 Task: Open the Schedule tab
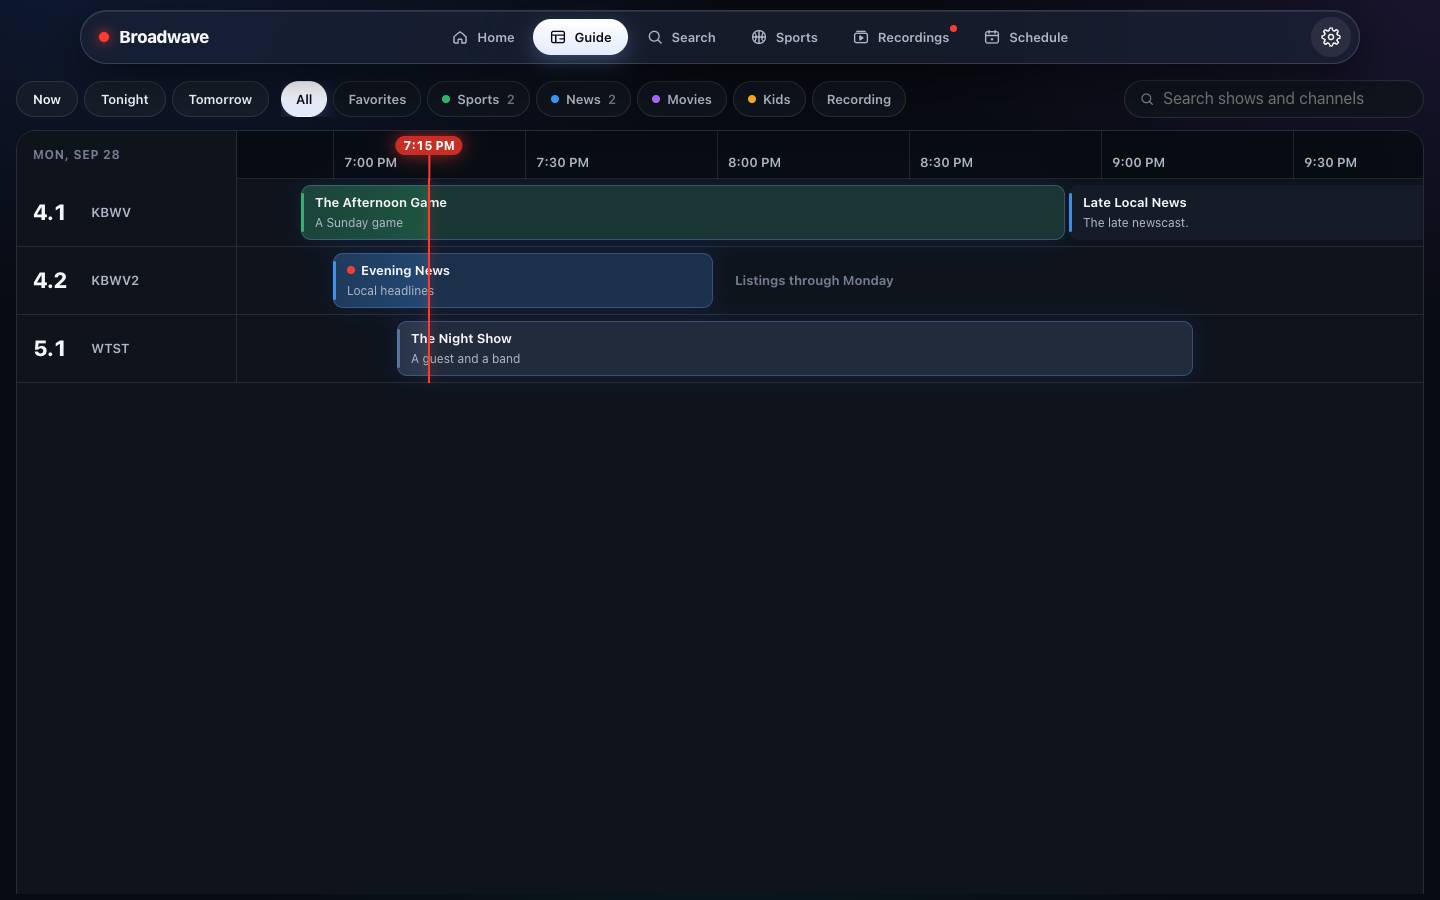[x=1026, y=37]
